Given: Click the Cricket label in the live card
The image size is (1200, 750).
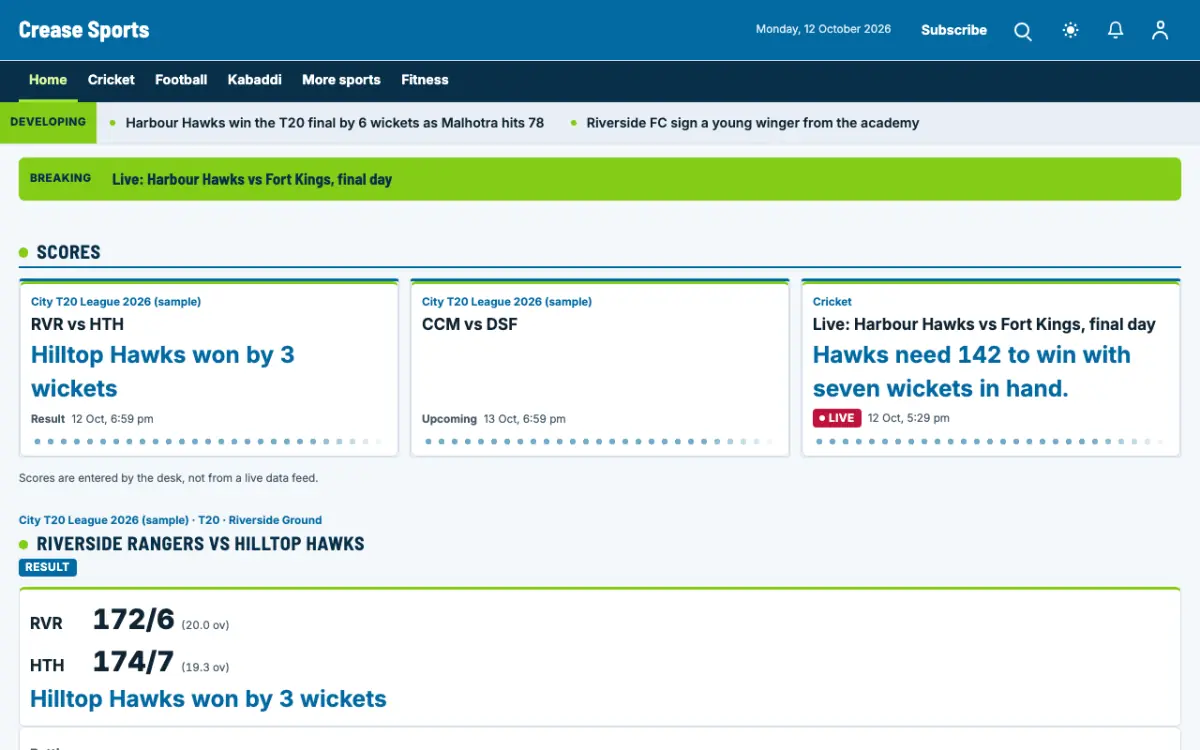Looking at the screenshot, I should tap(832, 302).
